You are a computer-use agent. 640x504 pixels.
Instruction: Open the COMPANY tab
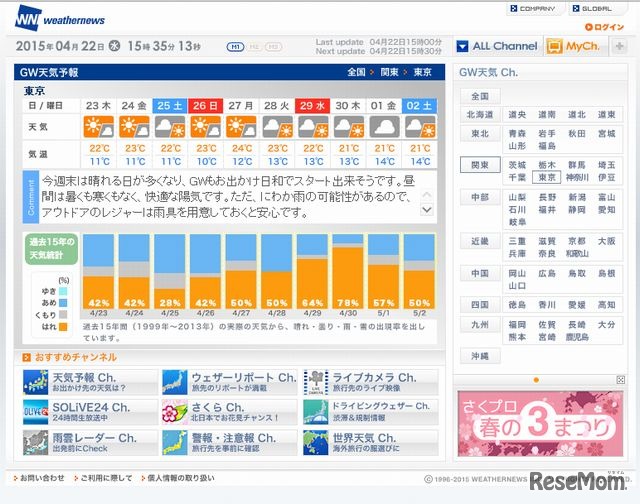pos(534,9)
